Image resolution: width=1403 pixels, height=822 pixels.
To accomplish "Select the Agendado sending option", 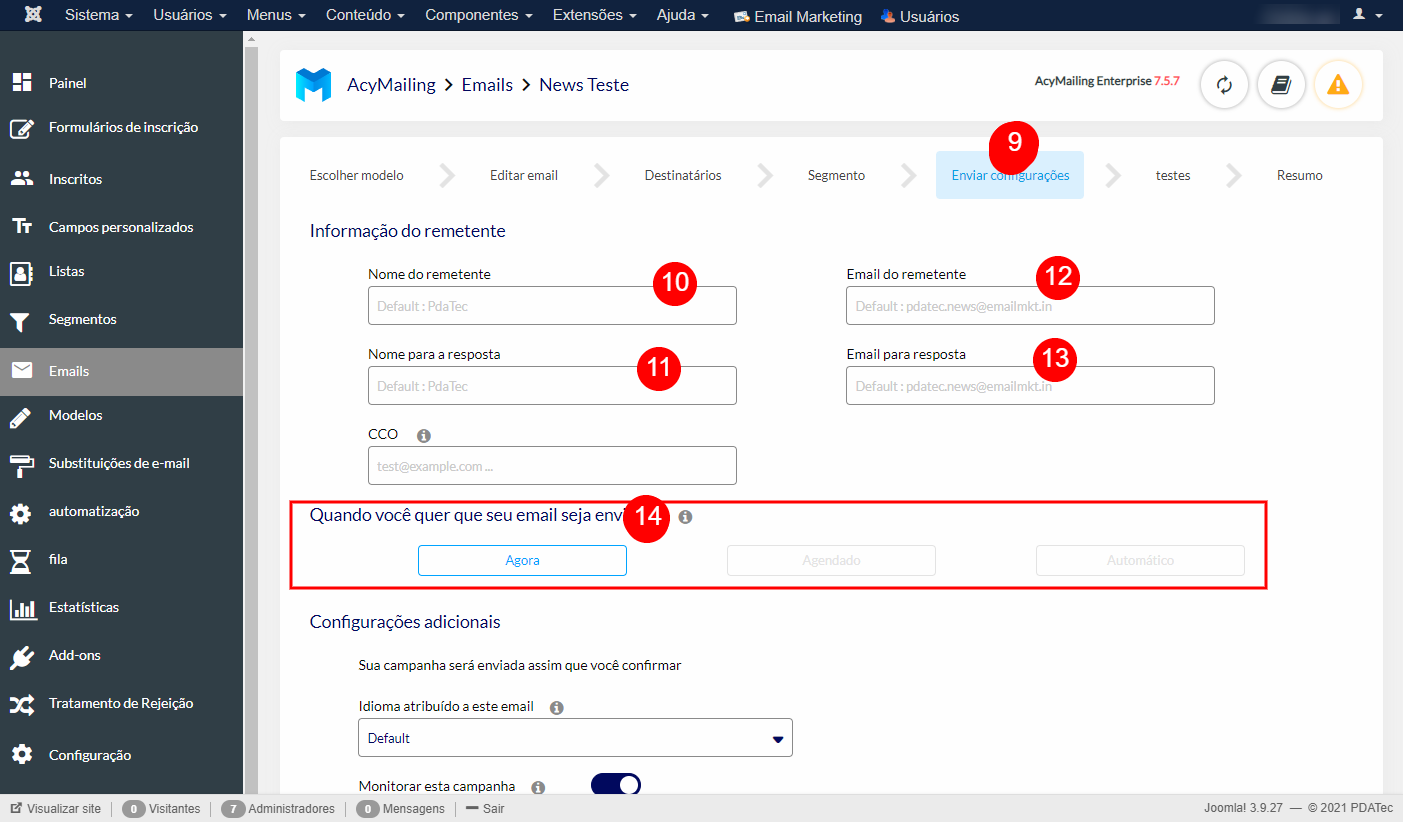I will click(831, 560).
